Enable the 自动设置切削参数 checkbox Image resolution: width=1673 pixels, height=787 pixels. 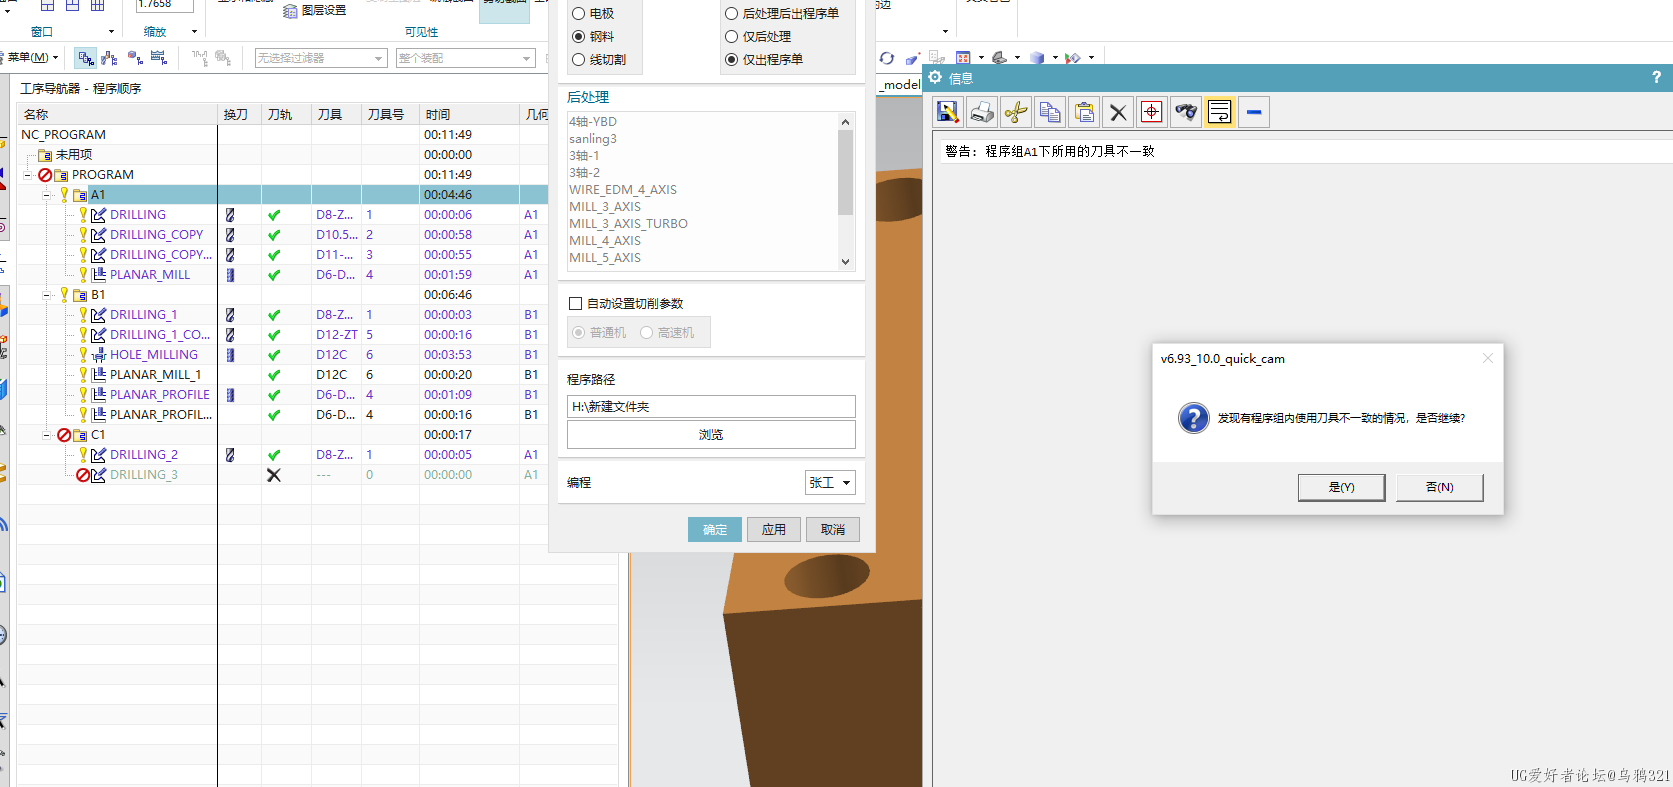575,304
